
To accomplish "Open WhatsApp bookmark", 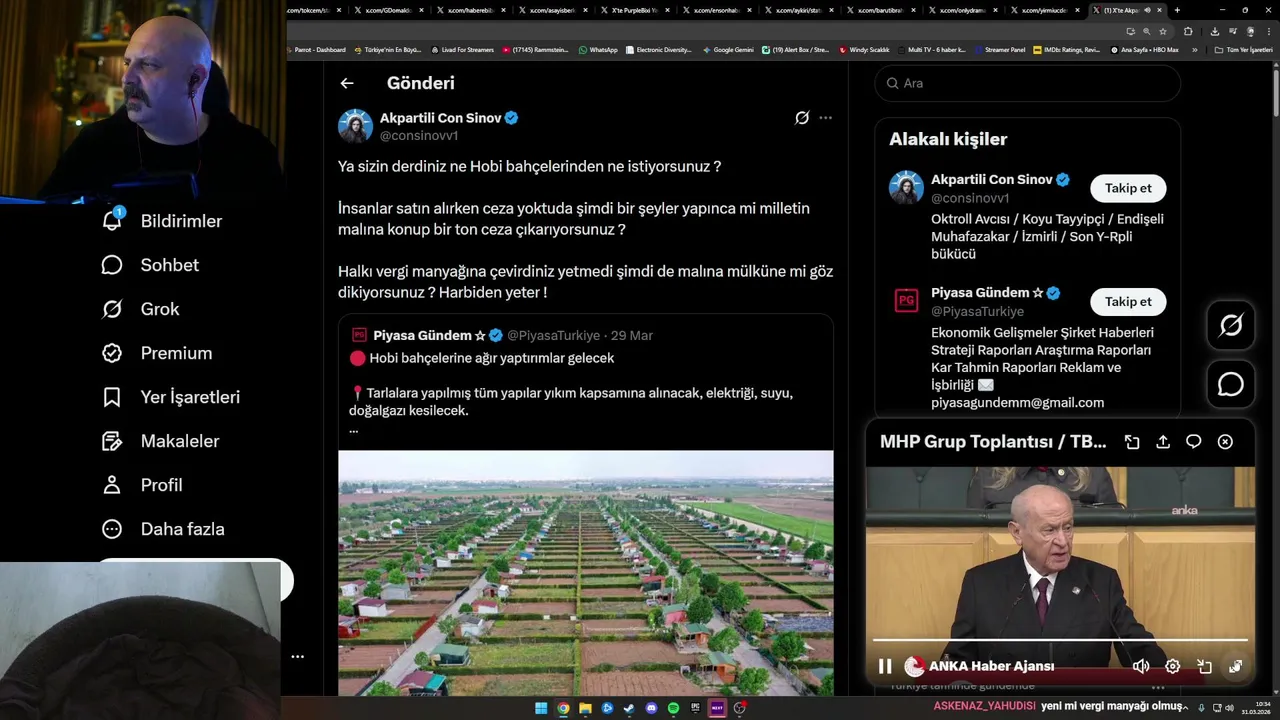I will click(598, 50).
